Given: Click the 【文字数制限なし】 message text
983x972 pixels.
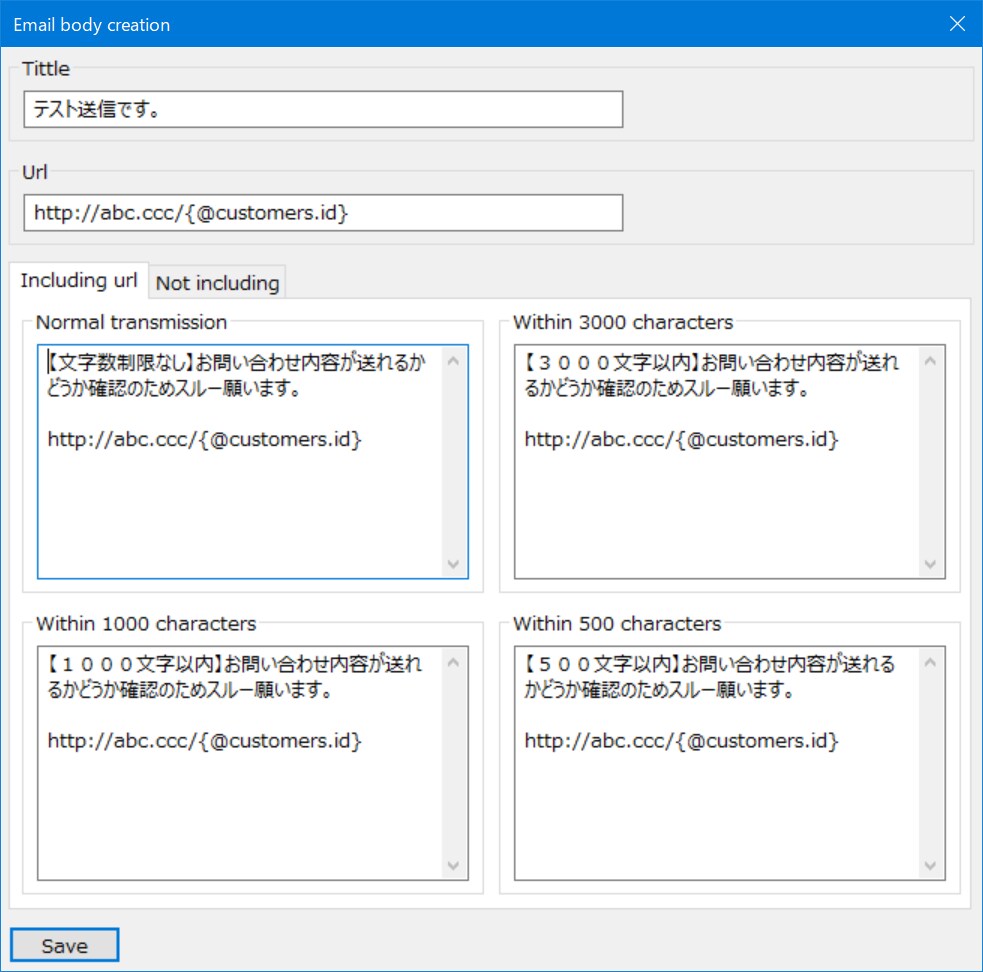Looking at the screenshot, I should 236,375.
